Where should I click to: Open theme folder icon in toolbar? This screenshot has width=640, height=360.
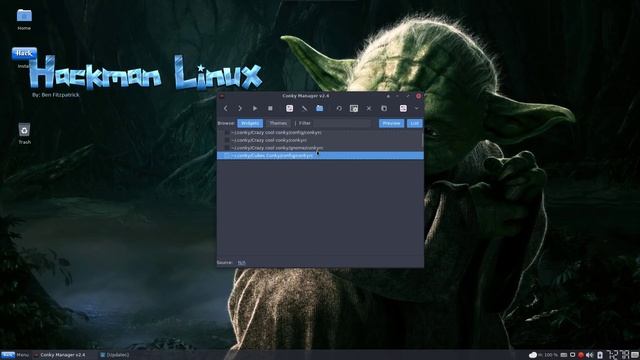click(x=320, y=108)
